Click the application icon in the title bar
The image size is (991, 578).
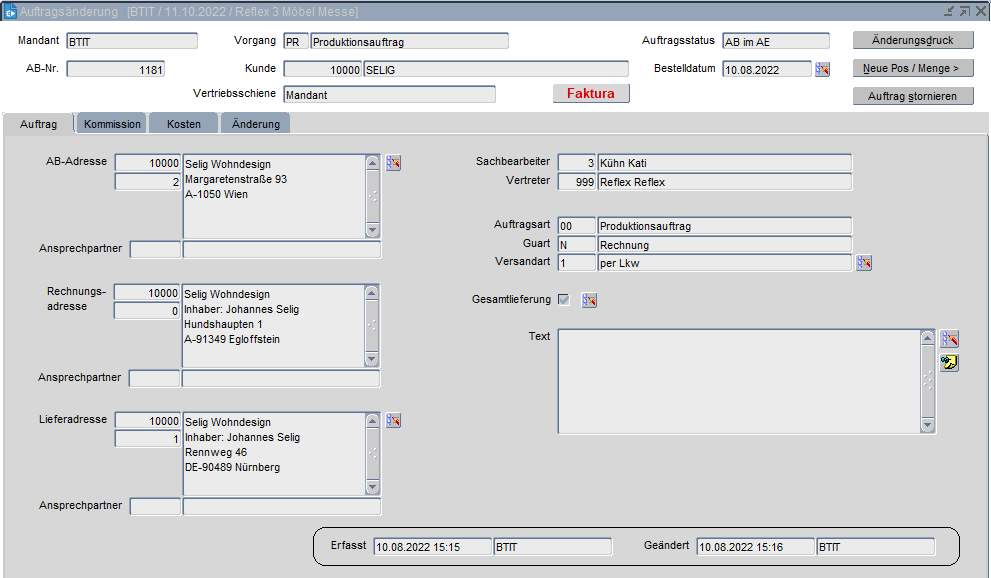(11, 11)
